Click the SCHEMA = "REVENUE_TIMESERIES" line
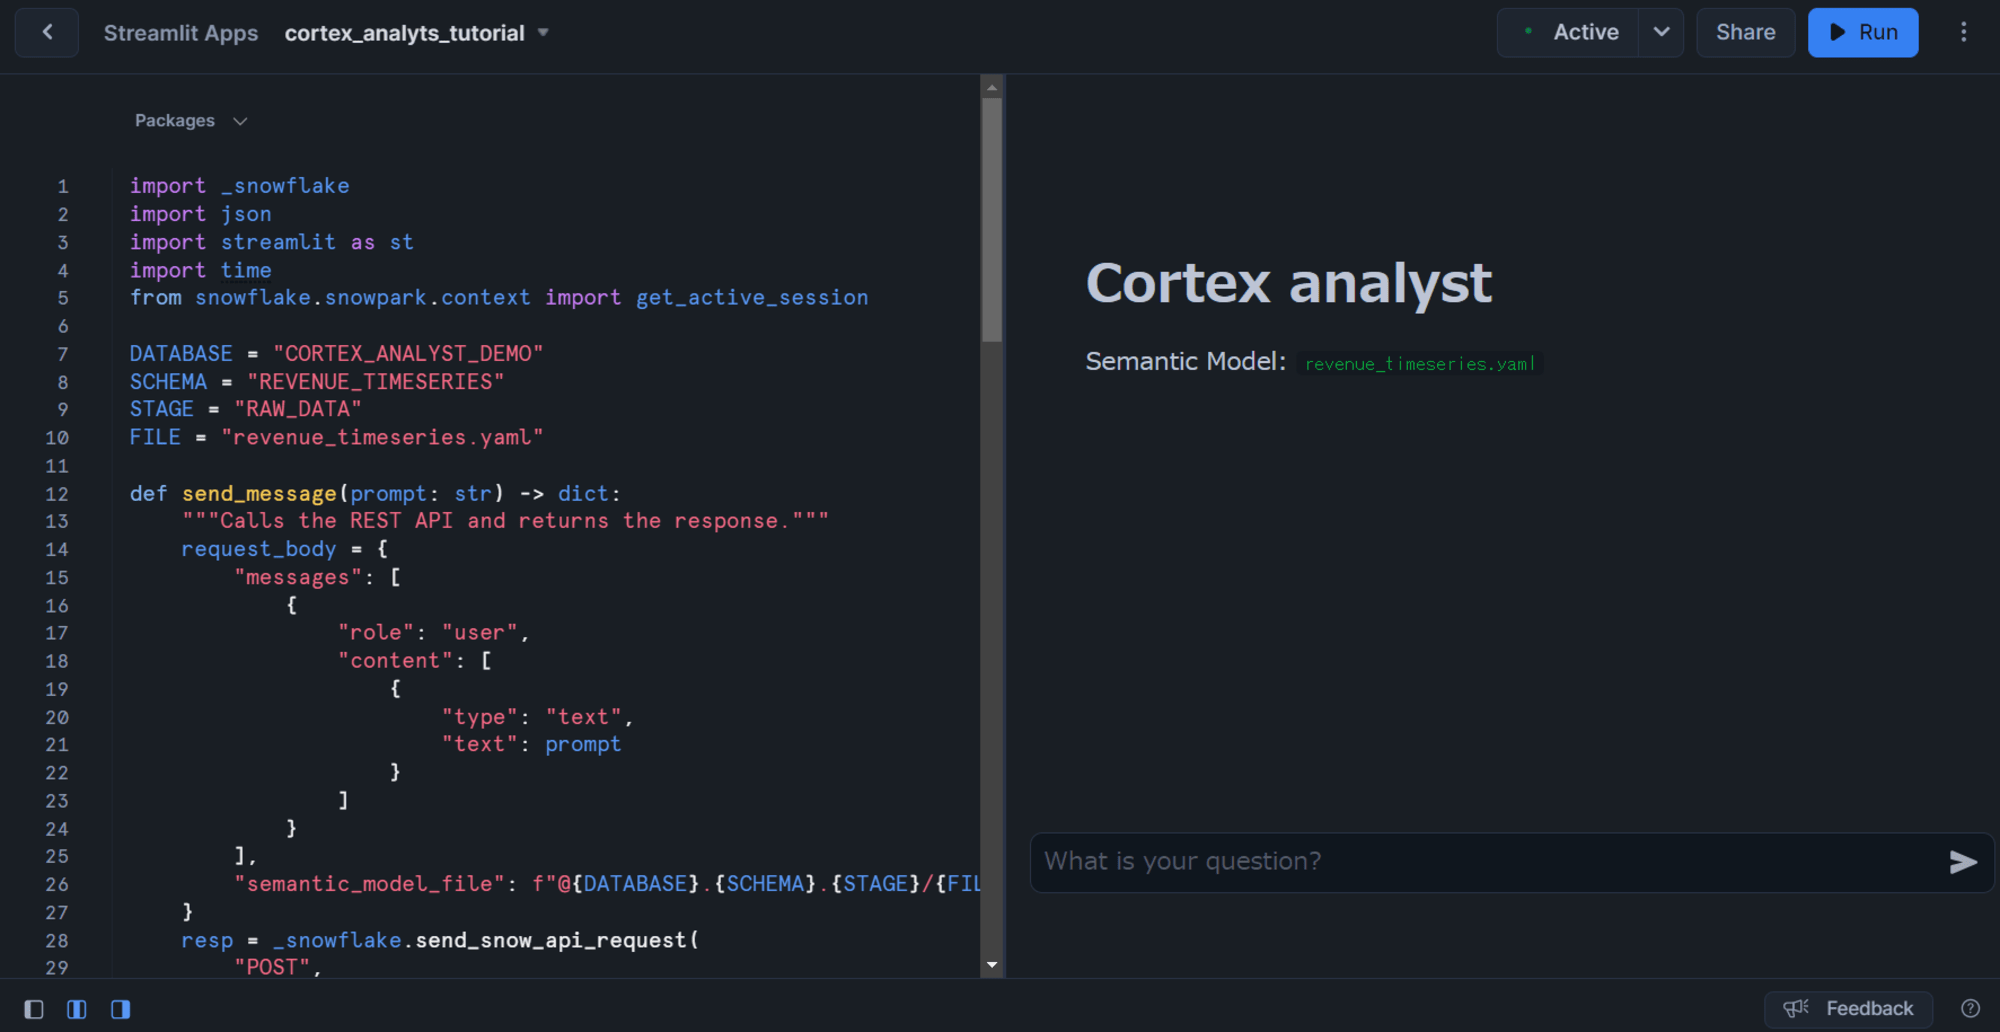2000x1032 pixels. tap(317, 382)
